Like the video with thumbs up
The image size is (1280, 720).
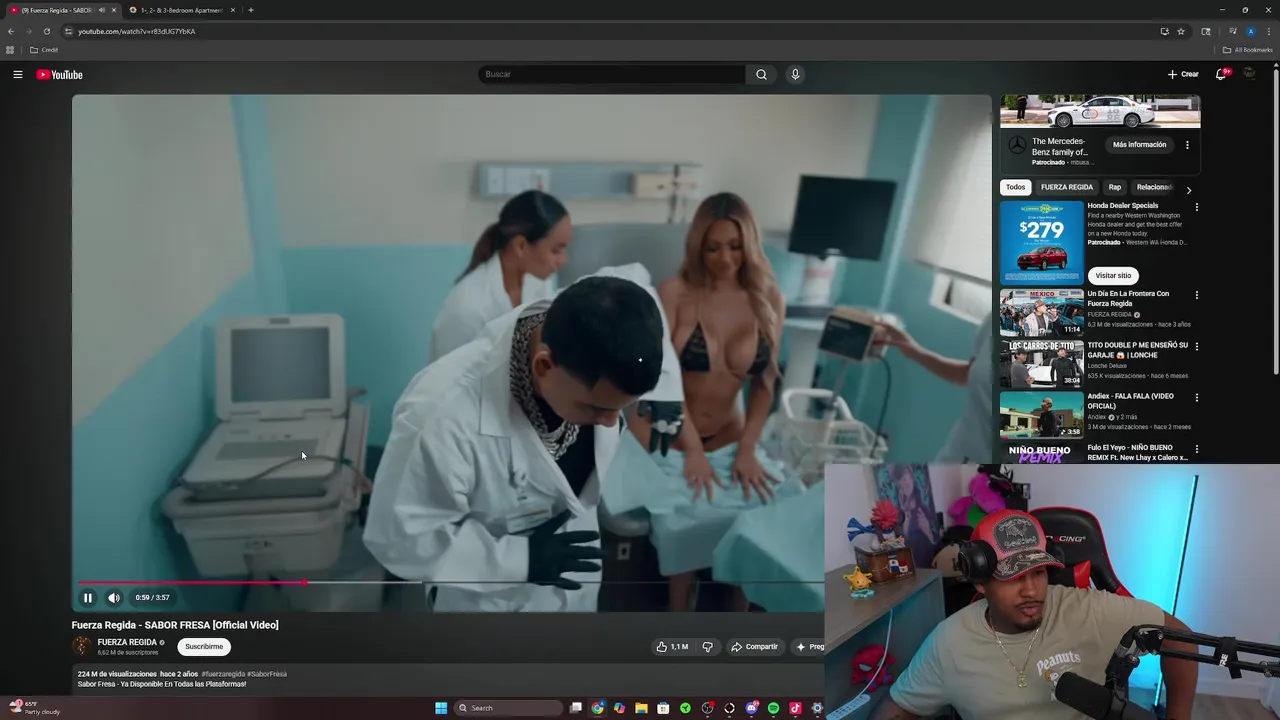click(x=672, y=647)
